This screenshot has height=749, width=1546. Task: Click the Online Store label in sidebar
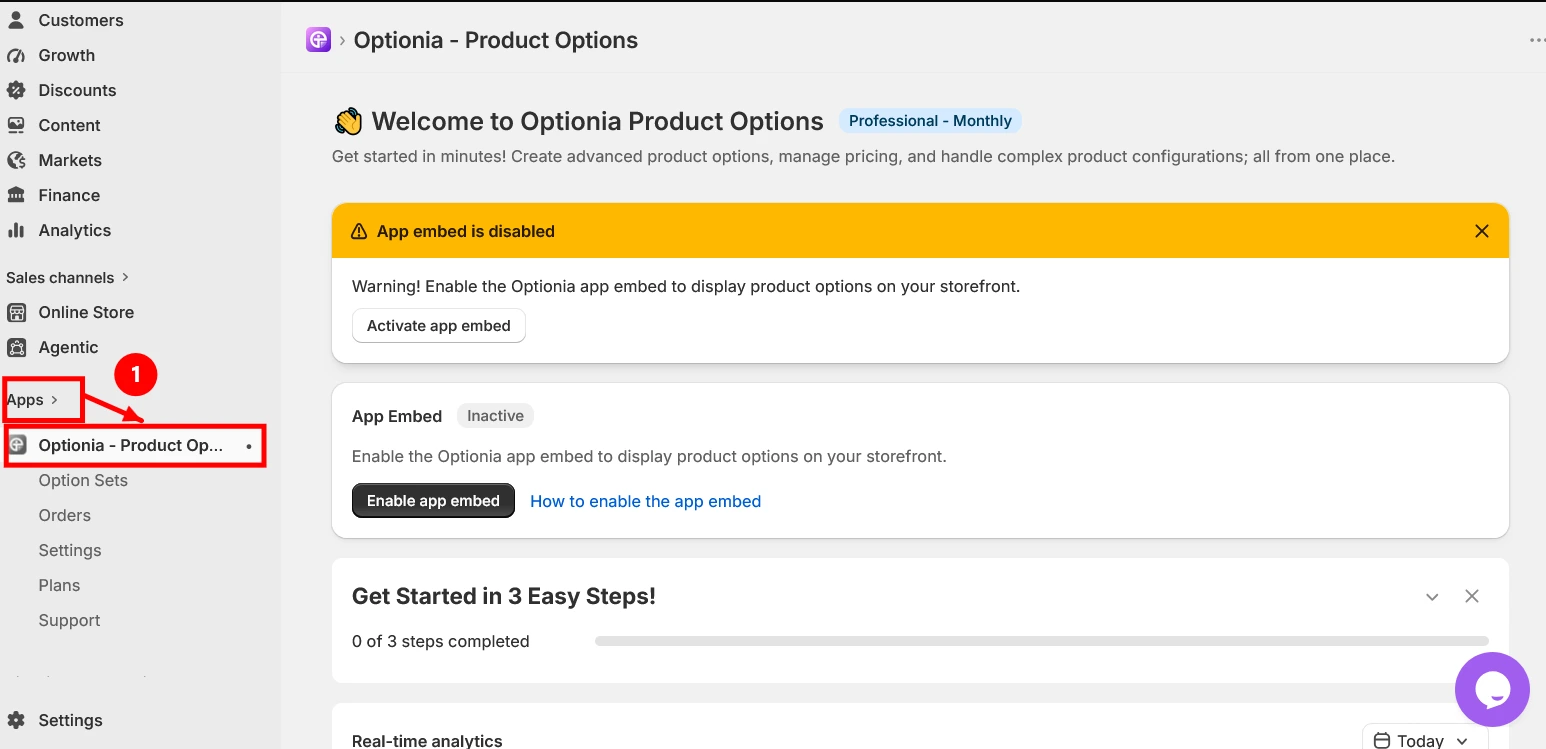86,312
